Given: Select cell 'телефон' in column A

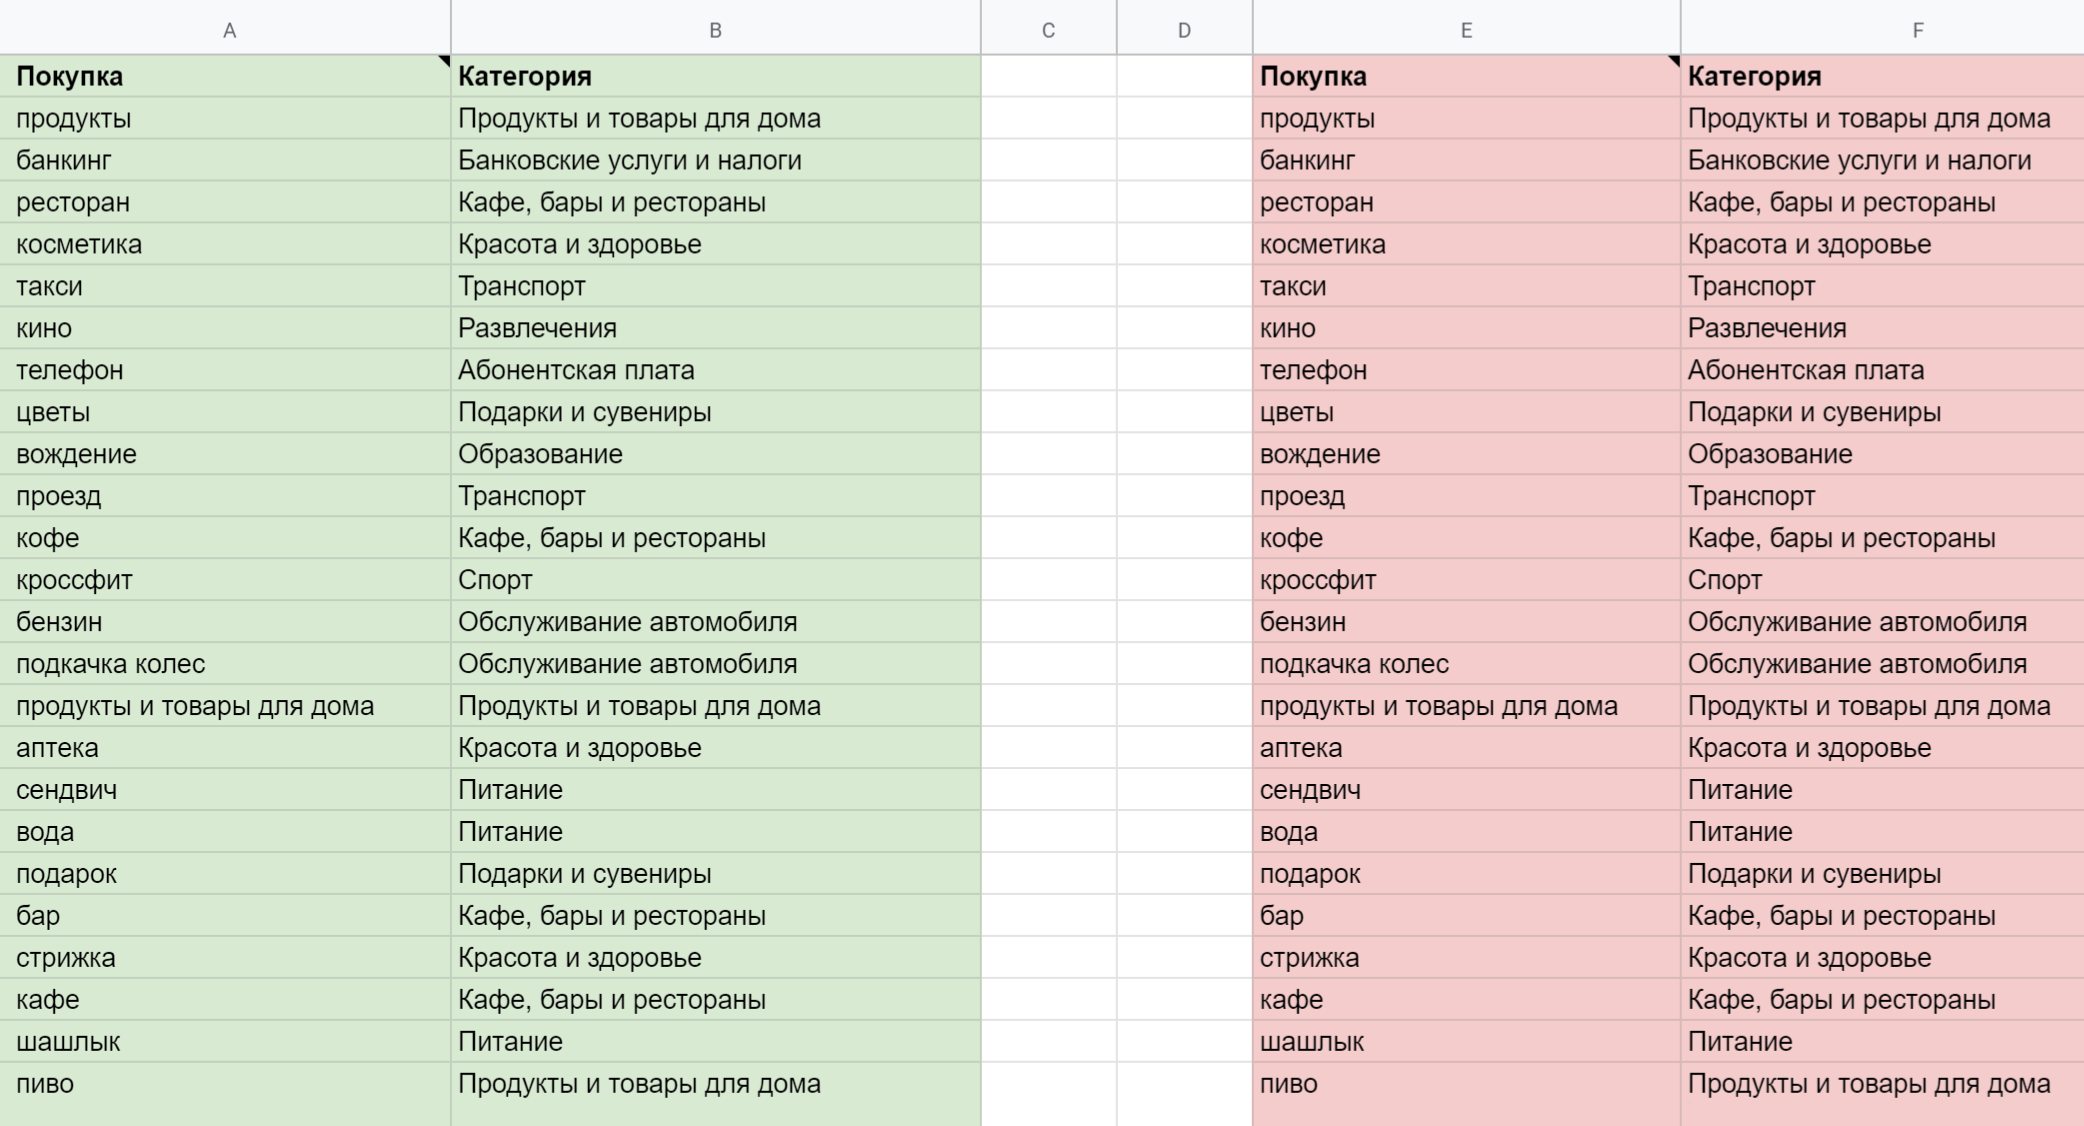Looking at the screenshot, I should coord(225,370).
